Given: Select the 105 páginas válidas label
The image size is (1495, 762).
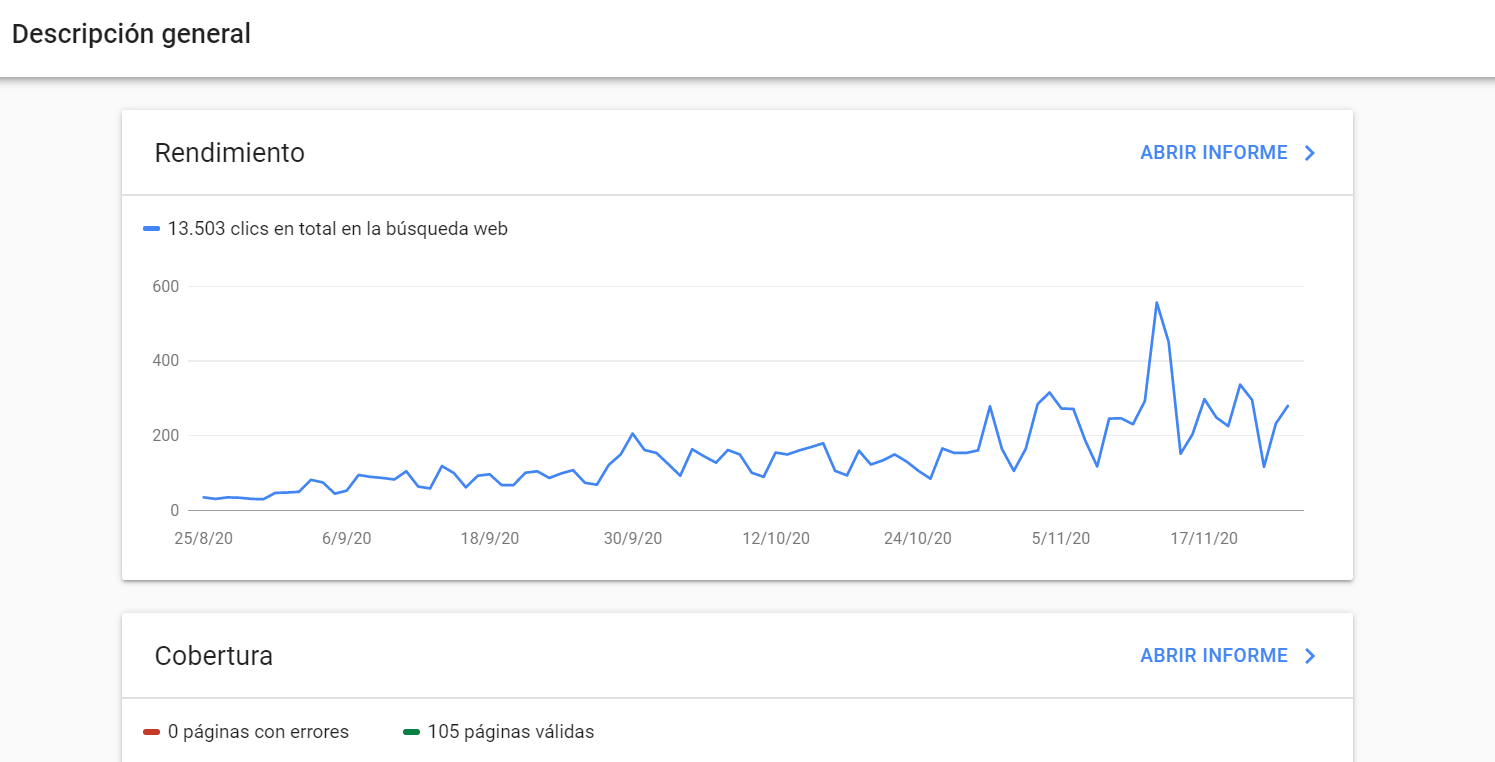Looking at the screenshot, I should click(511, 732).
